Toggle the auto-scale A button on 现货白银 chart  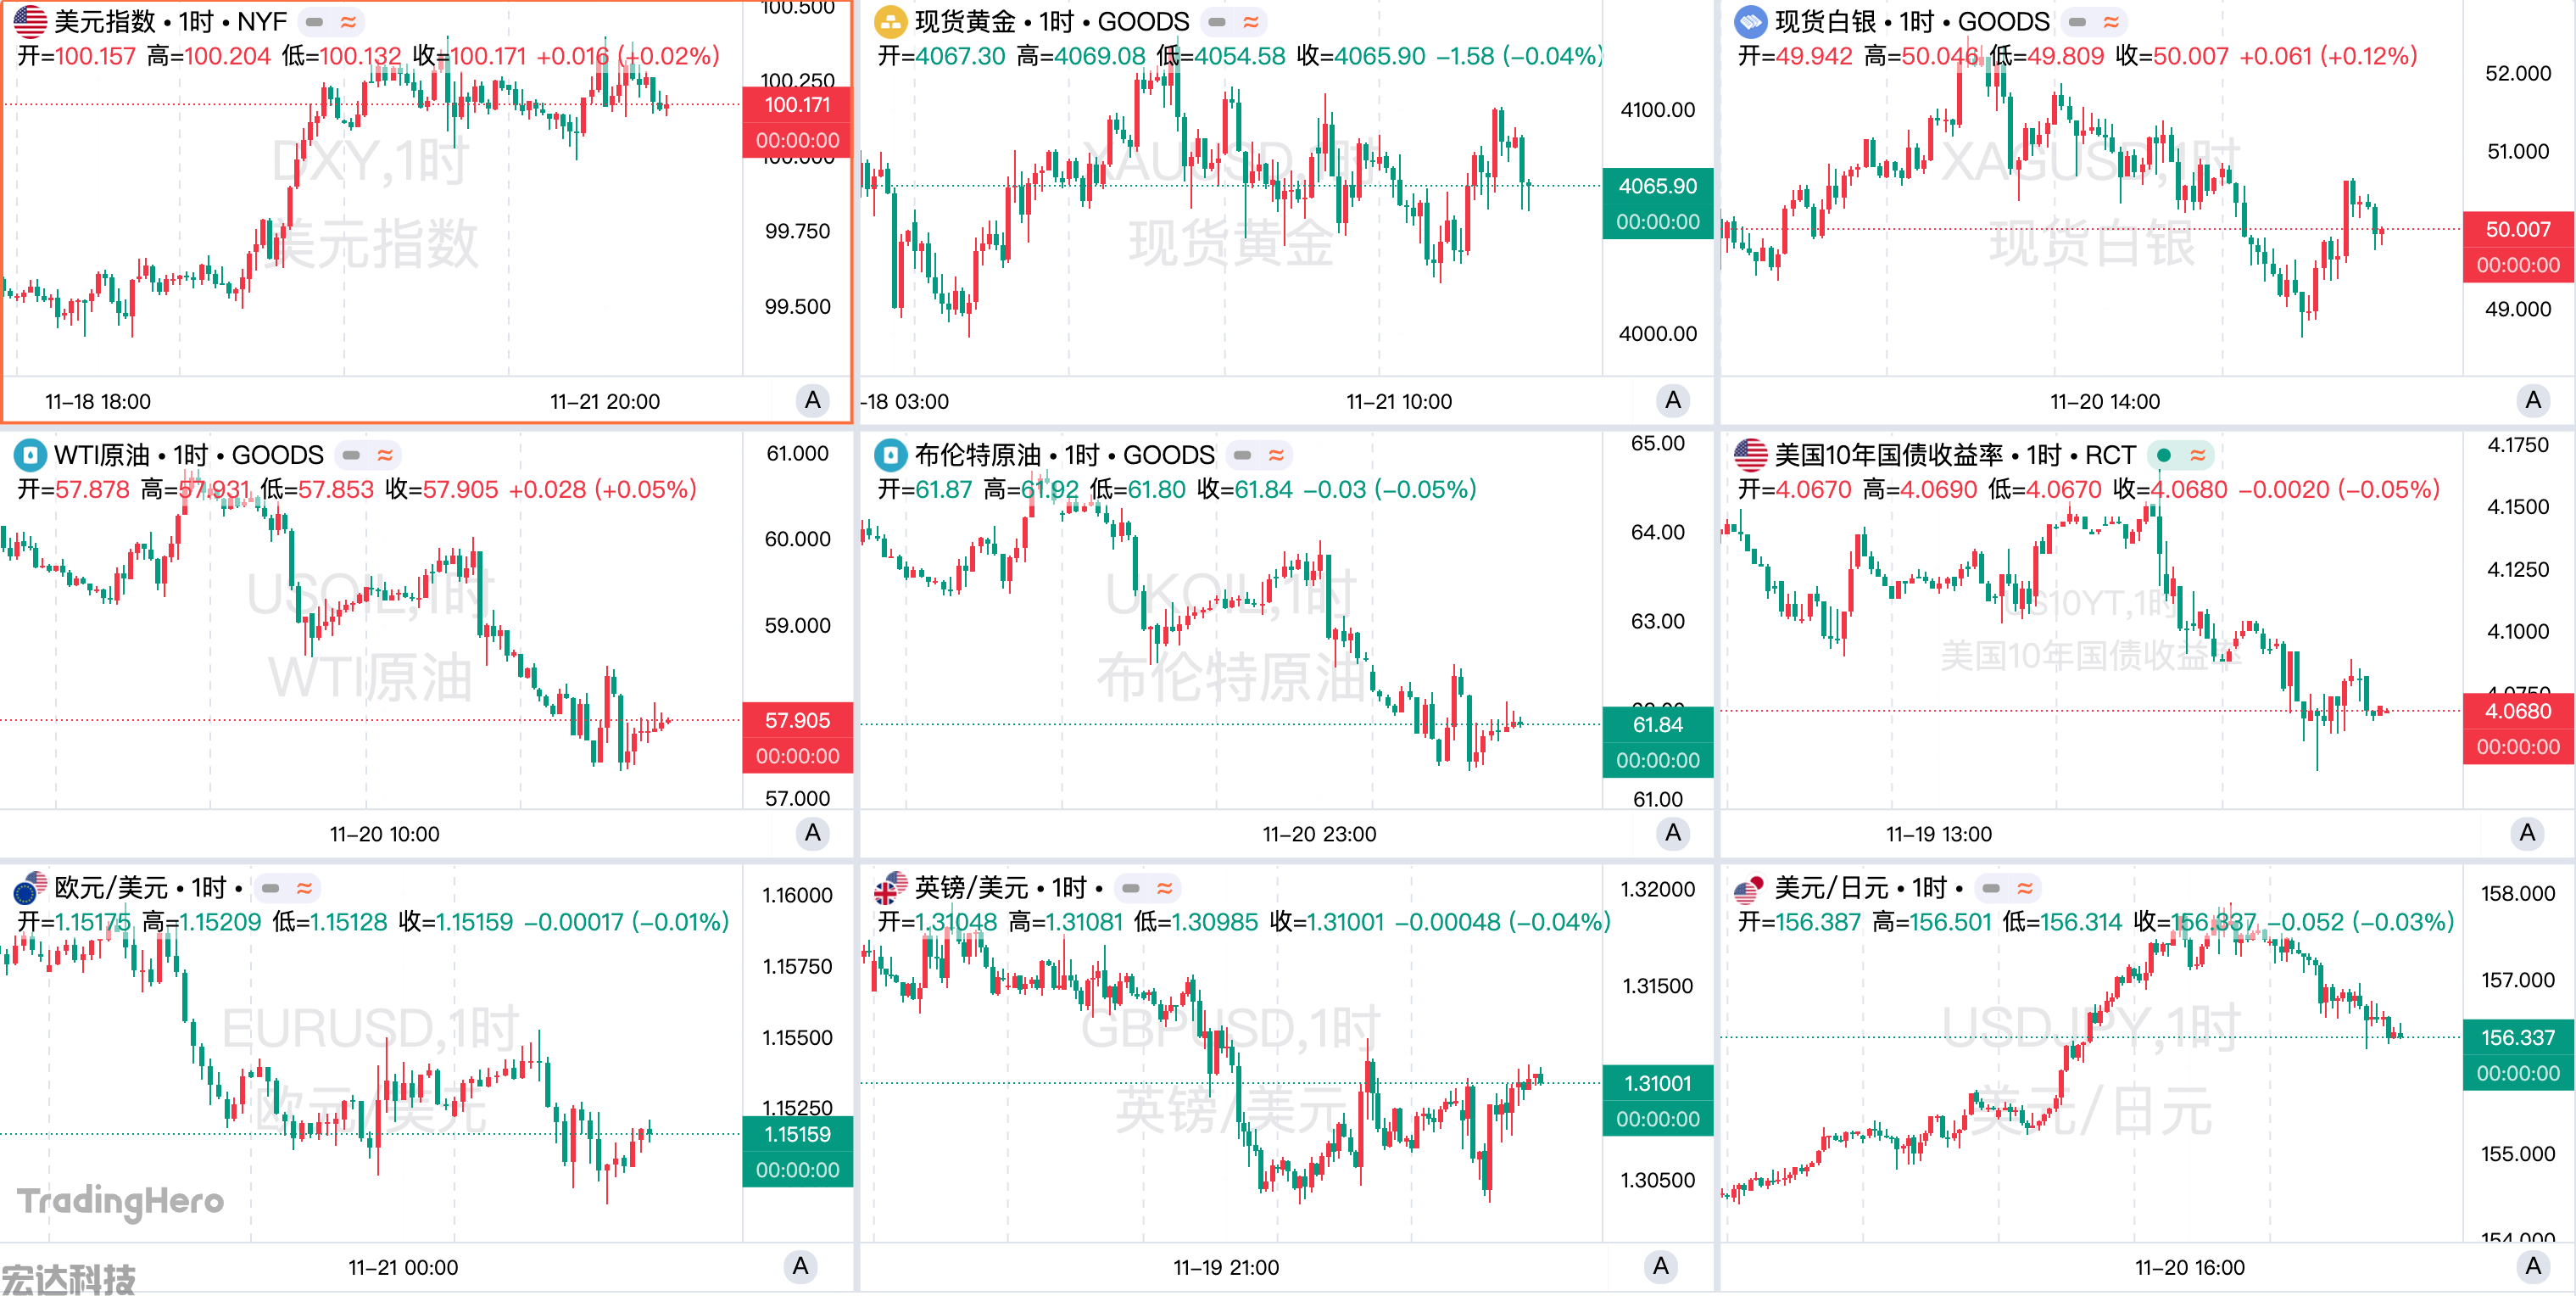pyautogui.click(x=2532, y=400)
